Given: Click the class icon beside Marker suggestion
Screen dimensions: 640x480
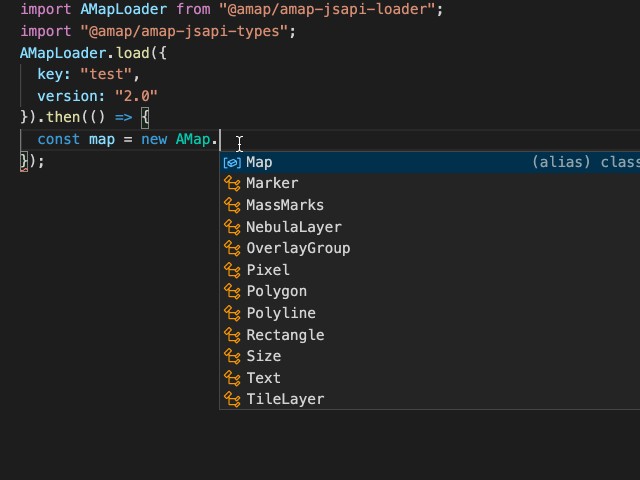Looking at the screenshot, I should click(232, 184).
